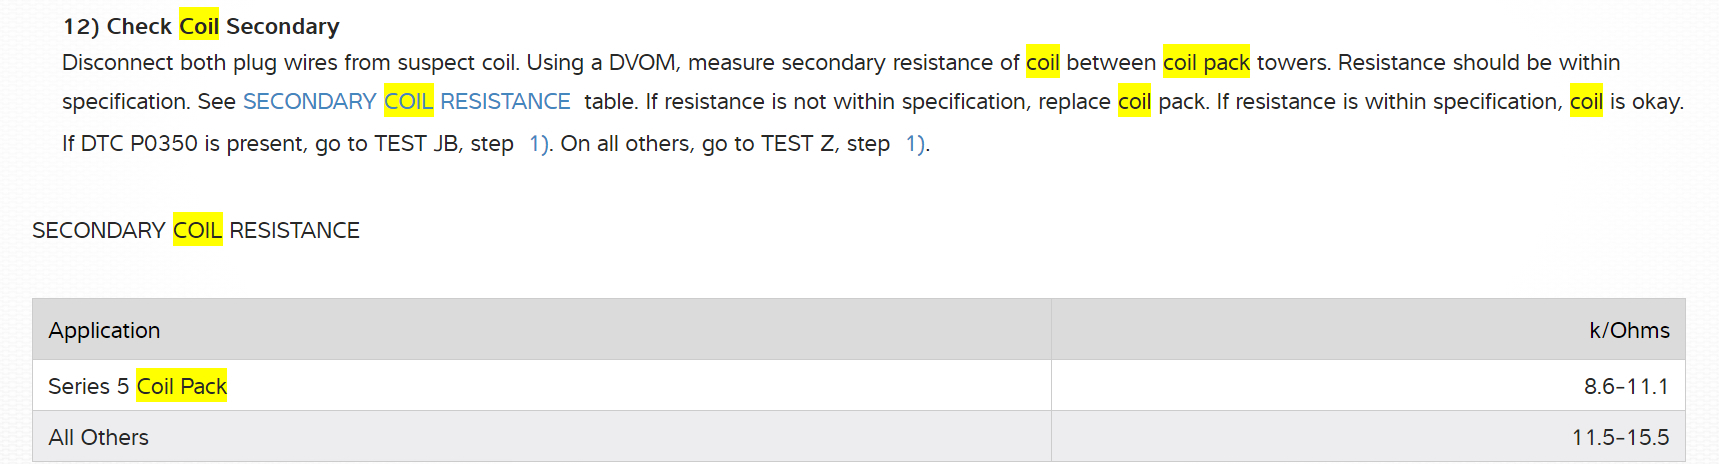Click the 11.5-15.5 resistance value

pyautogui.click(x=1620, y=438)
